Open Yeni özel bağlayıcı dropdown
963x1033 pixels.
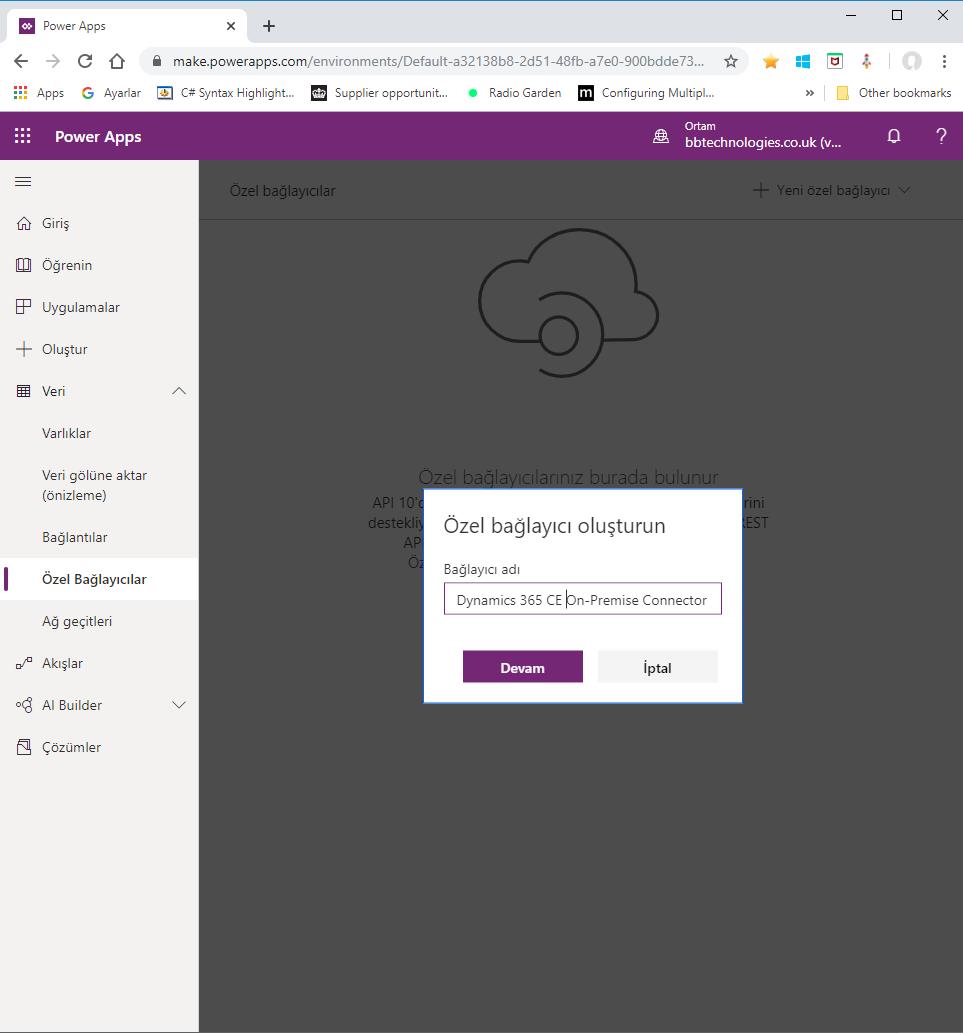point(831,190)
